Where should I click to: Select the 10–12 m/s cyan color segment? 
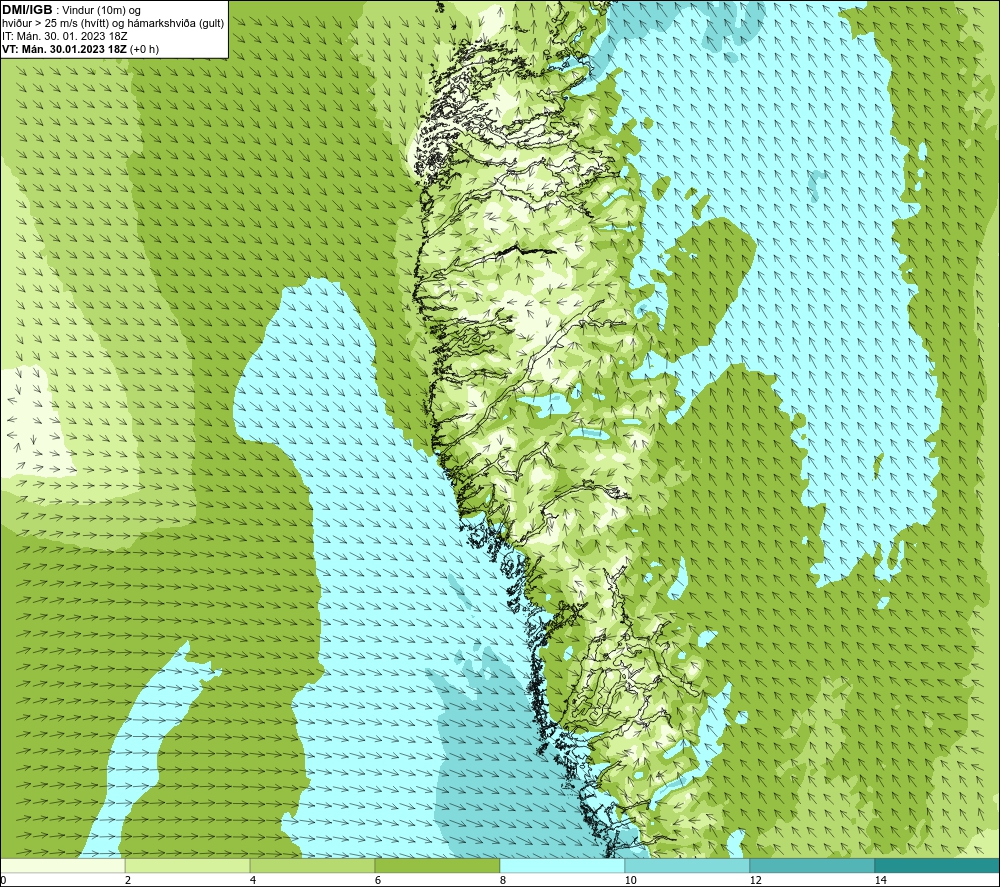click(688, 865)
